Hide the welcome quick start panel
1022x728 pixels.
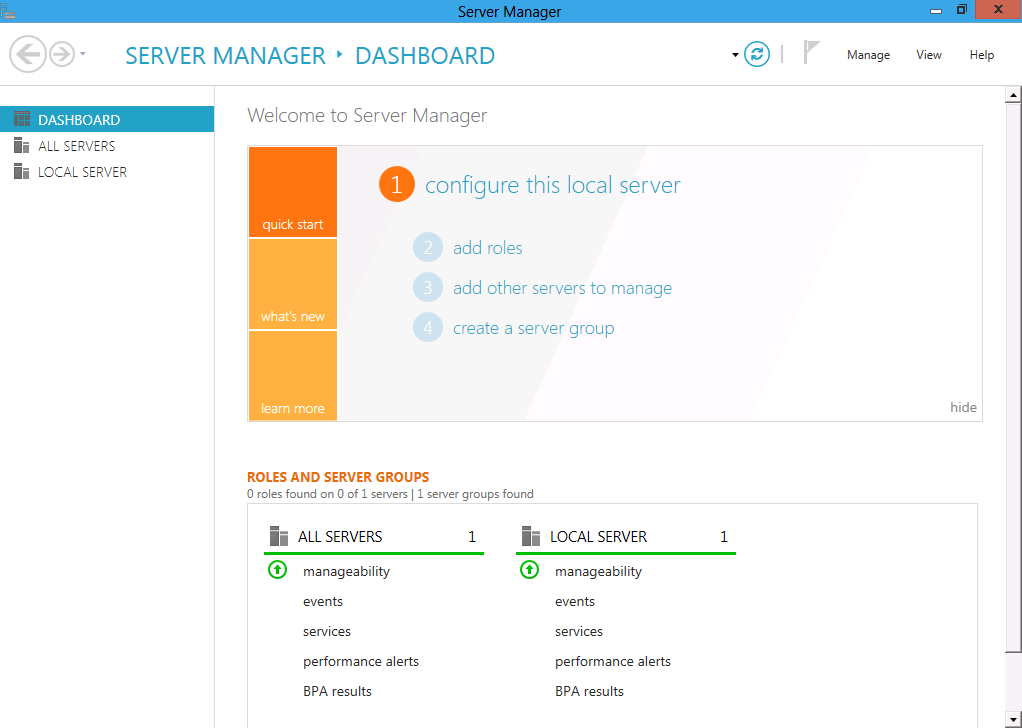[x=963, y=407]
